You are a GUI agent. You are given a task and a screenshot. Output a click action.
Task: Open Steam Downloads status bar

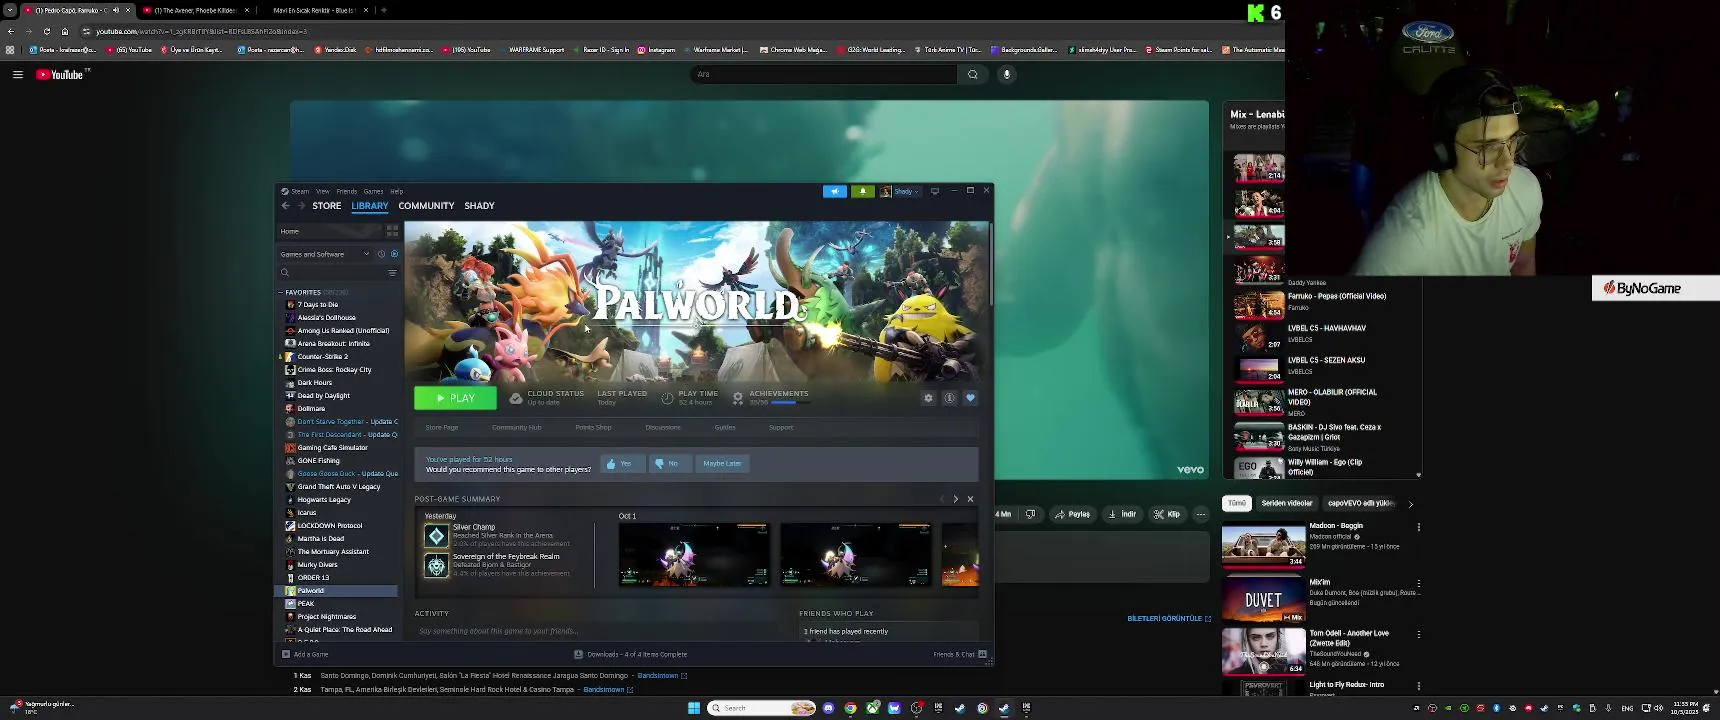(630, 654)
